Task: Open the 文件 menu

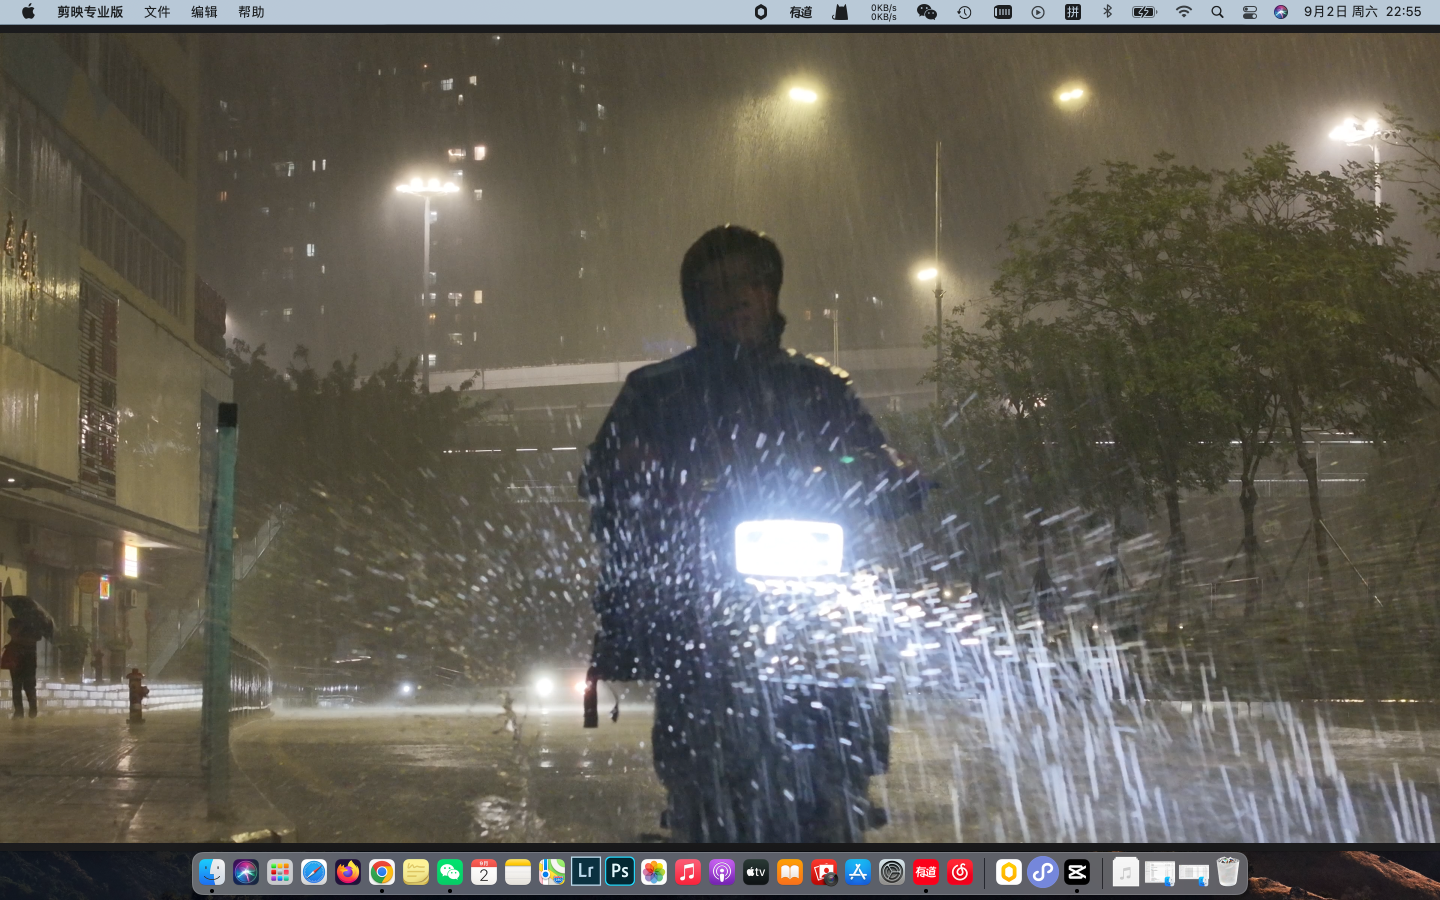Action: 157,12
